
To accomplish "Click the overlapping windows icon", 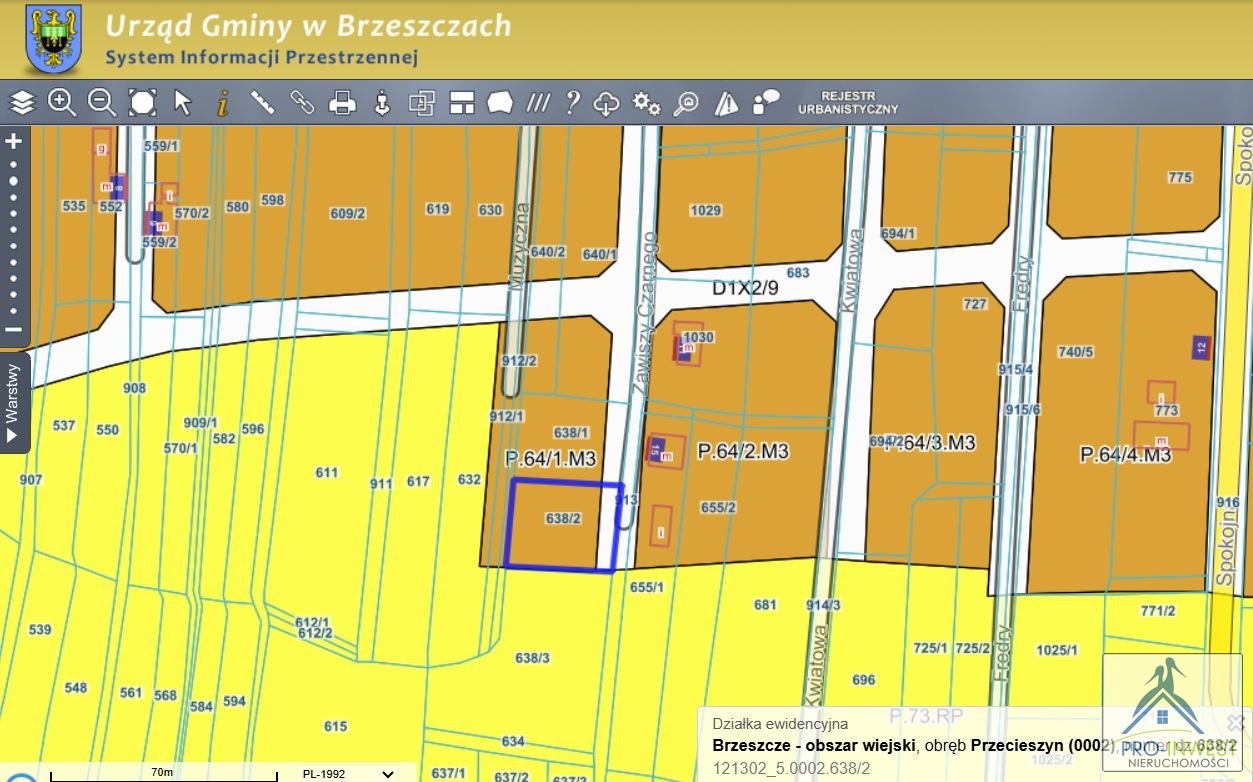I will pyautogui.click(x=422, y=102).
